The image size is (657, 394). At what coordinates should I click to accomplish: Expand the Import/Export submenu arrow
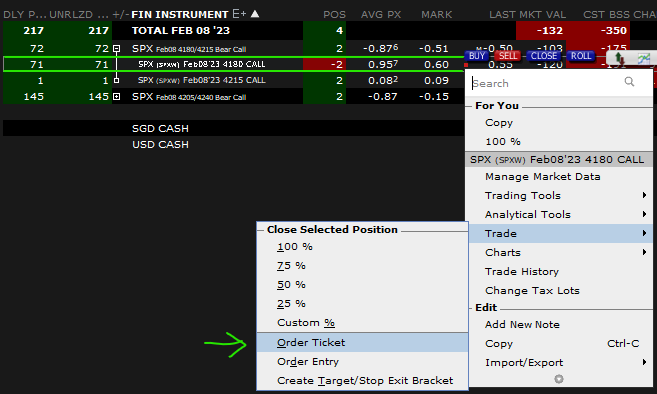(644, 362)
